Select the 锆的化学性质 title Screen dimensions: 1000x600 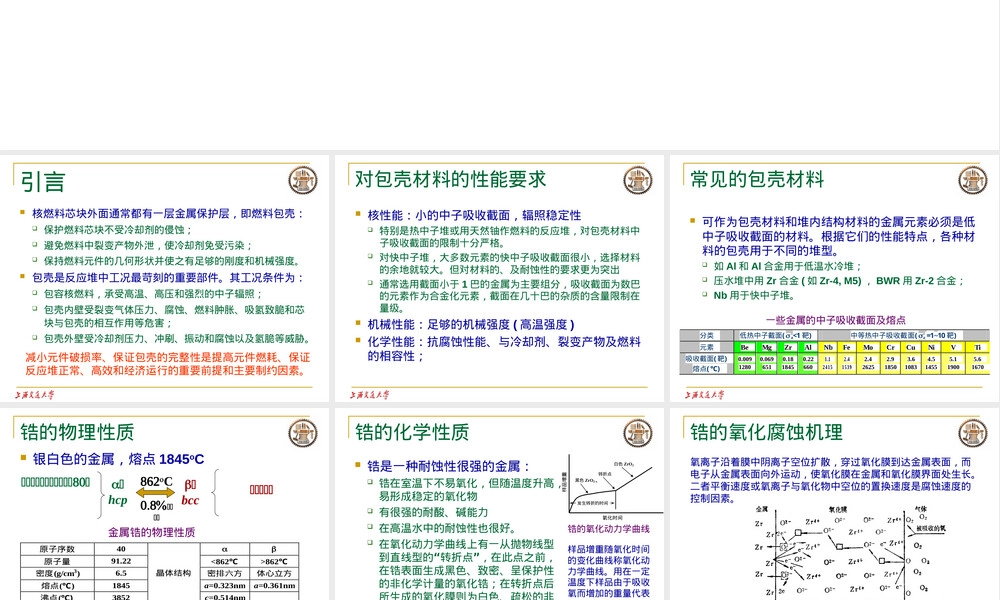(x=412, y=432)
